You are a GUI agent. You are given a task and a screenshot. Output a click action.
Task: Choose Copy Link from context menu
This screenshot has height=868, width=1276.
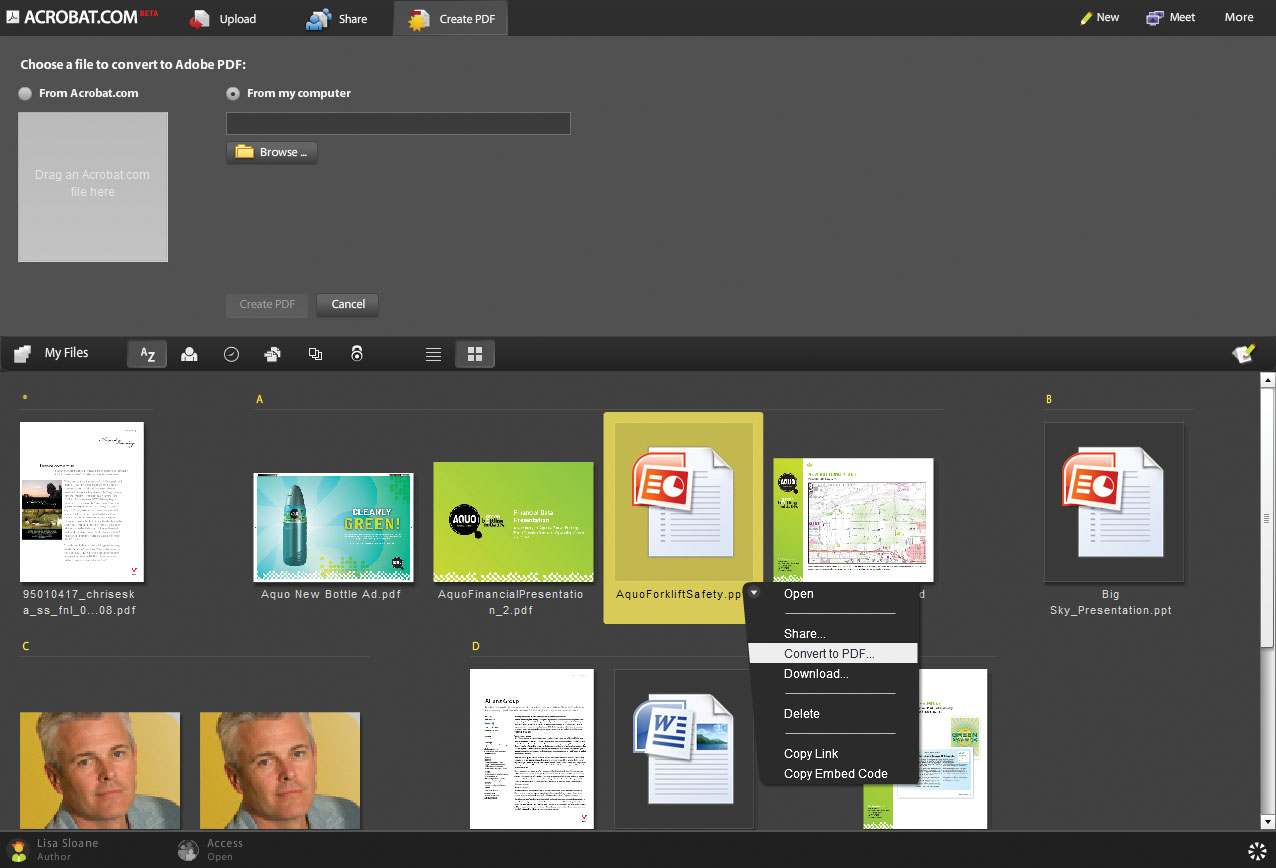[811, 754]
